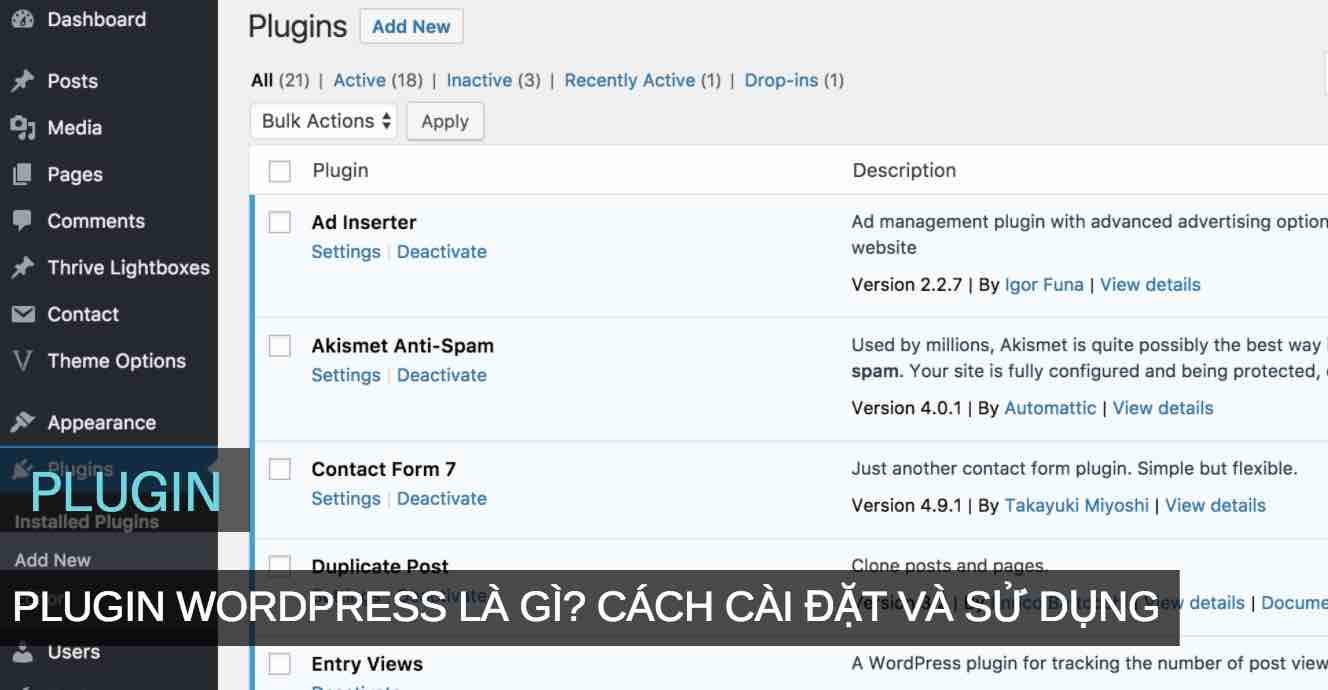The width and height of the screenshot is (1328, 690).
Task: Click the Version 2.2.7 text
Action: tap(907, 285)
